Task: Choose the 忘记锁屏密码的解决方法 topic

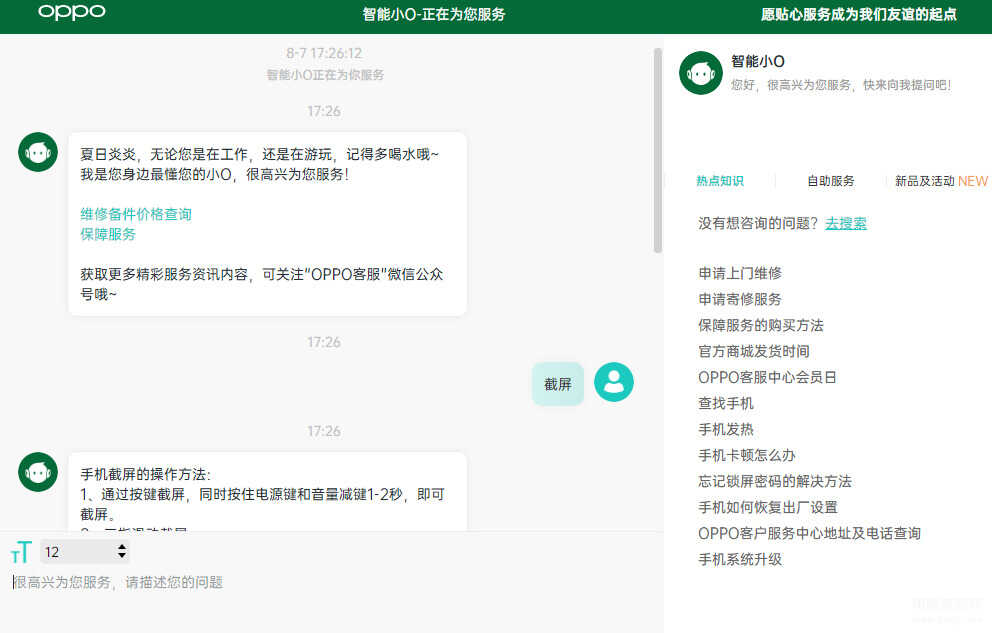Action: (775, 481)
